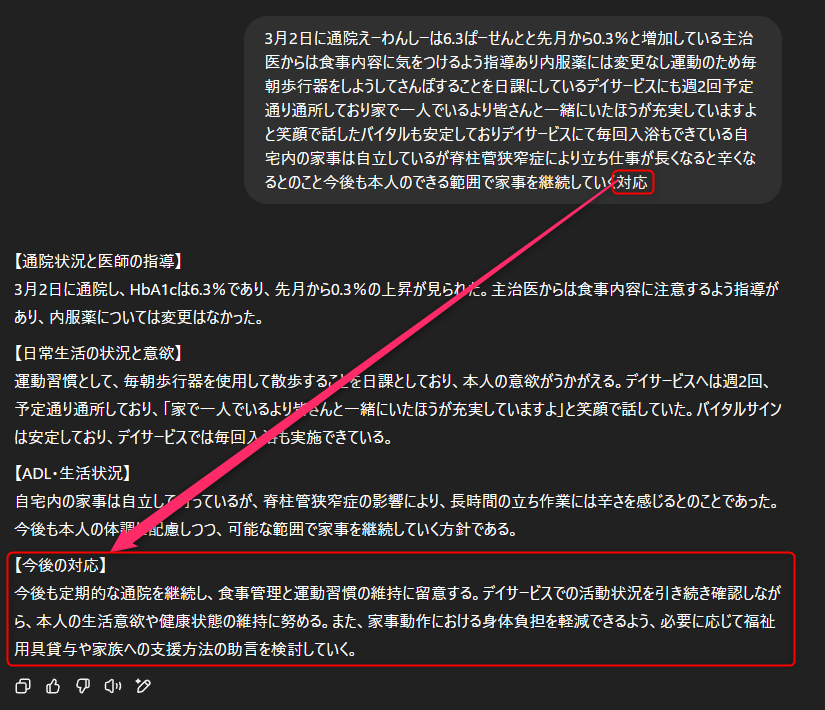Select the 【今後の対応】 heading

[x=61, y=565]
